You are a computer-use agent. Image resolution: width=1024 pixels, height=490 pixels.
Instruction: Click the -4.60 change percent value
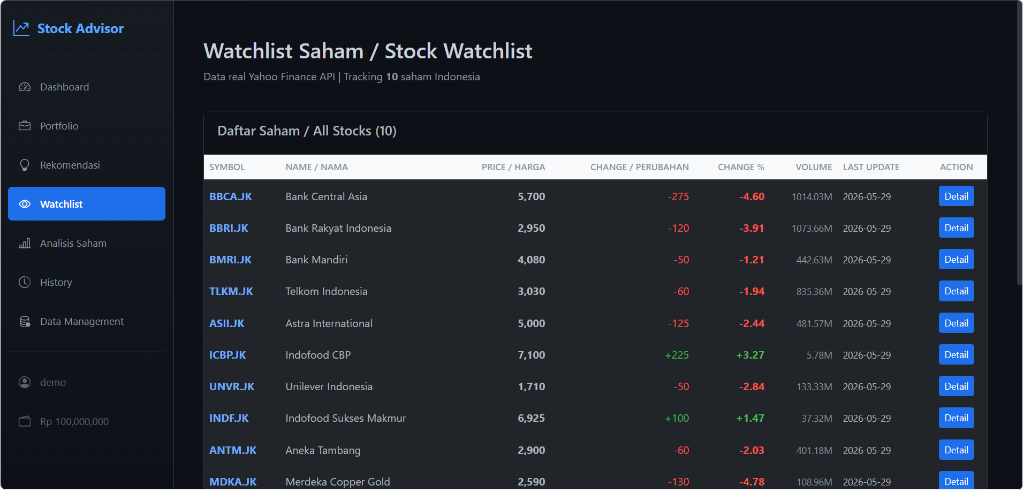tap(752, 196)
